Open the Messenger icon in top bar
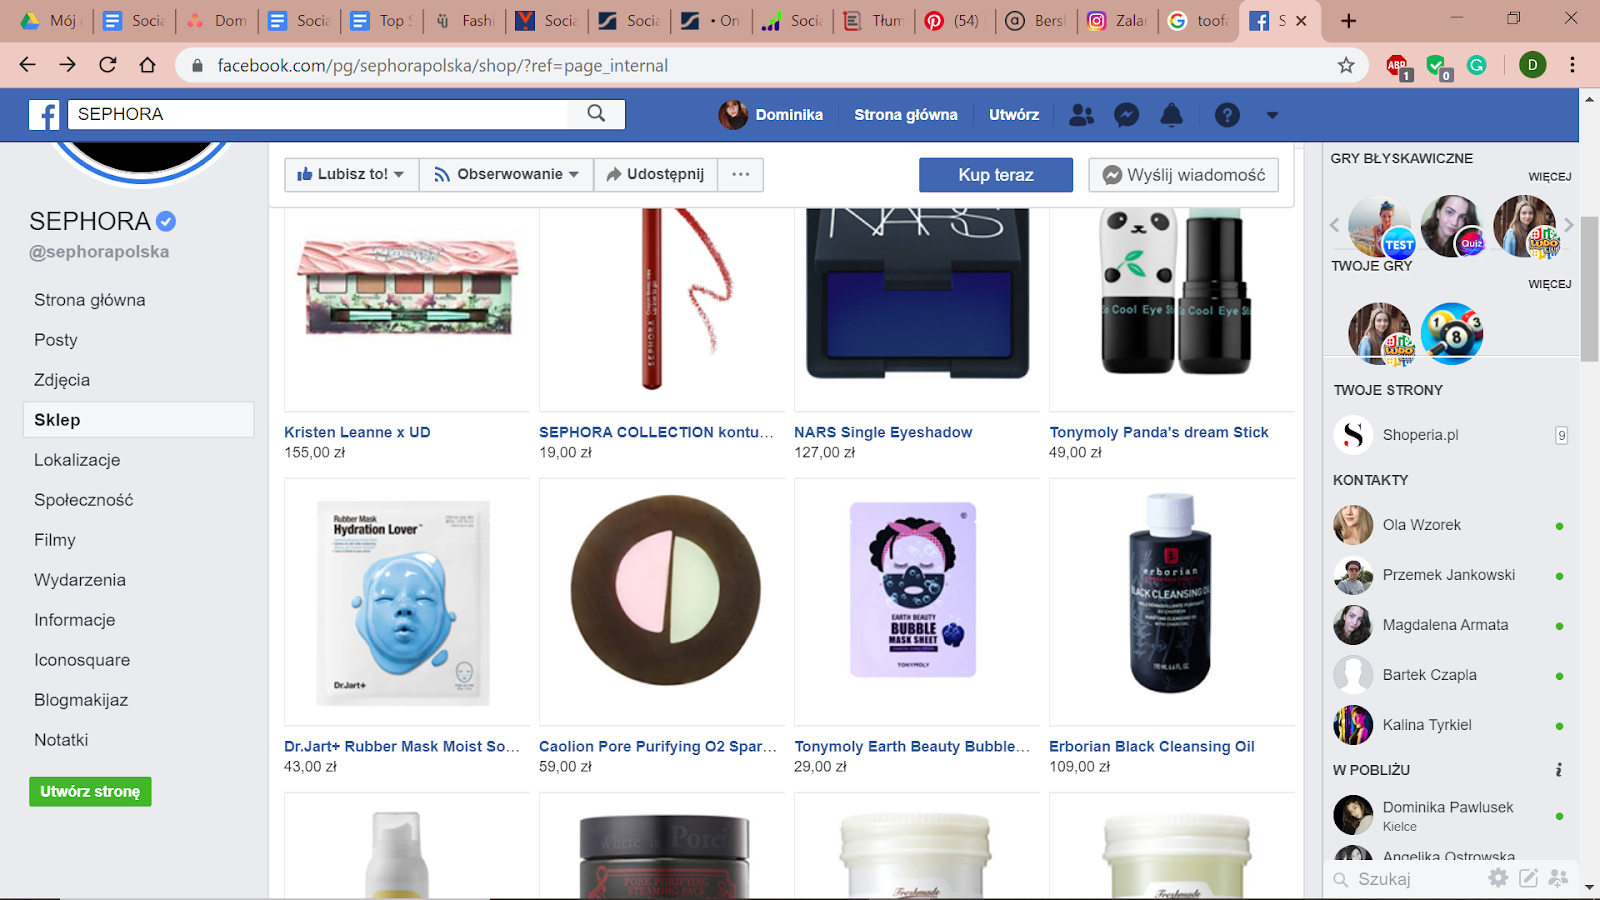 1126,115
